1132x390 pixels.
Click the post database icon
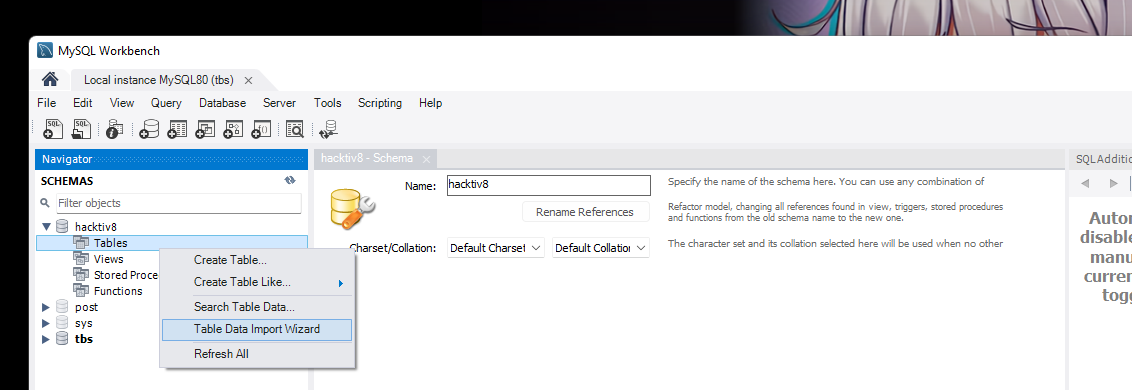(x=62, y=307)
